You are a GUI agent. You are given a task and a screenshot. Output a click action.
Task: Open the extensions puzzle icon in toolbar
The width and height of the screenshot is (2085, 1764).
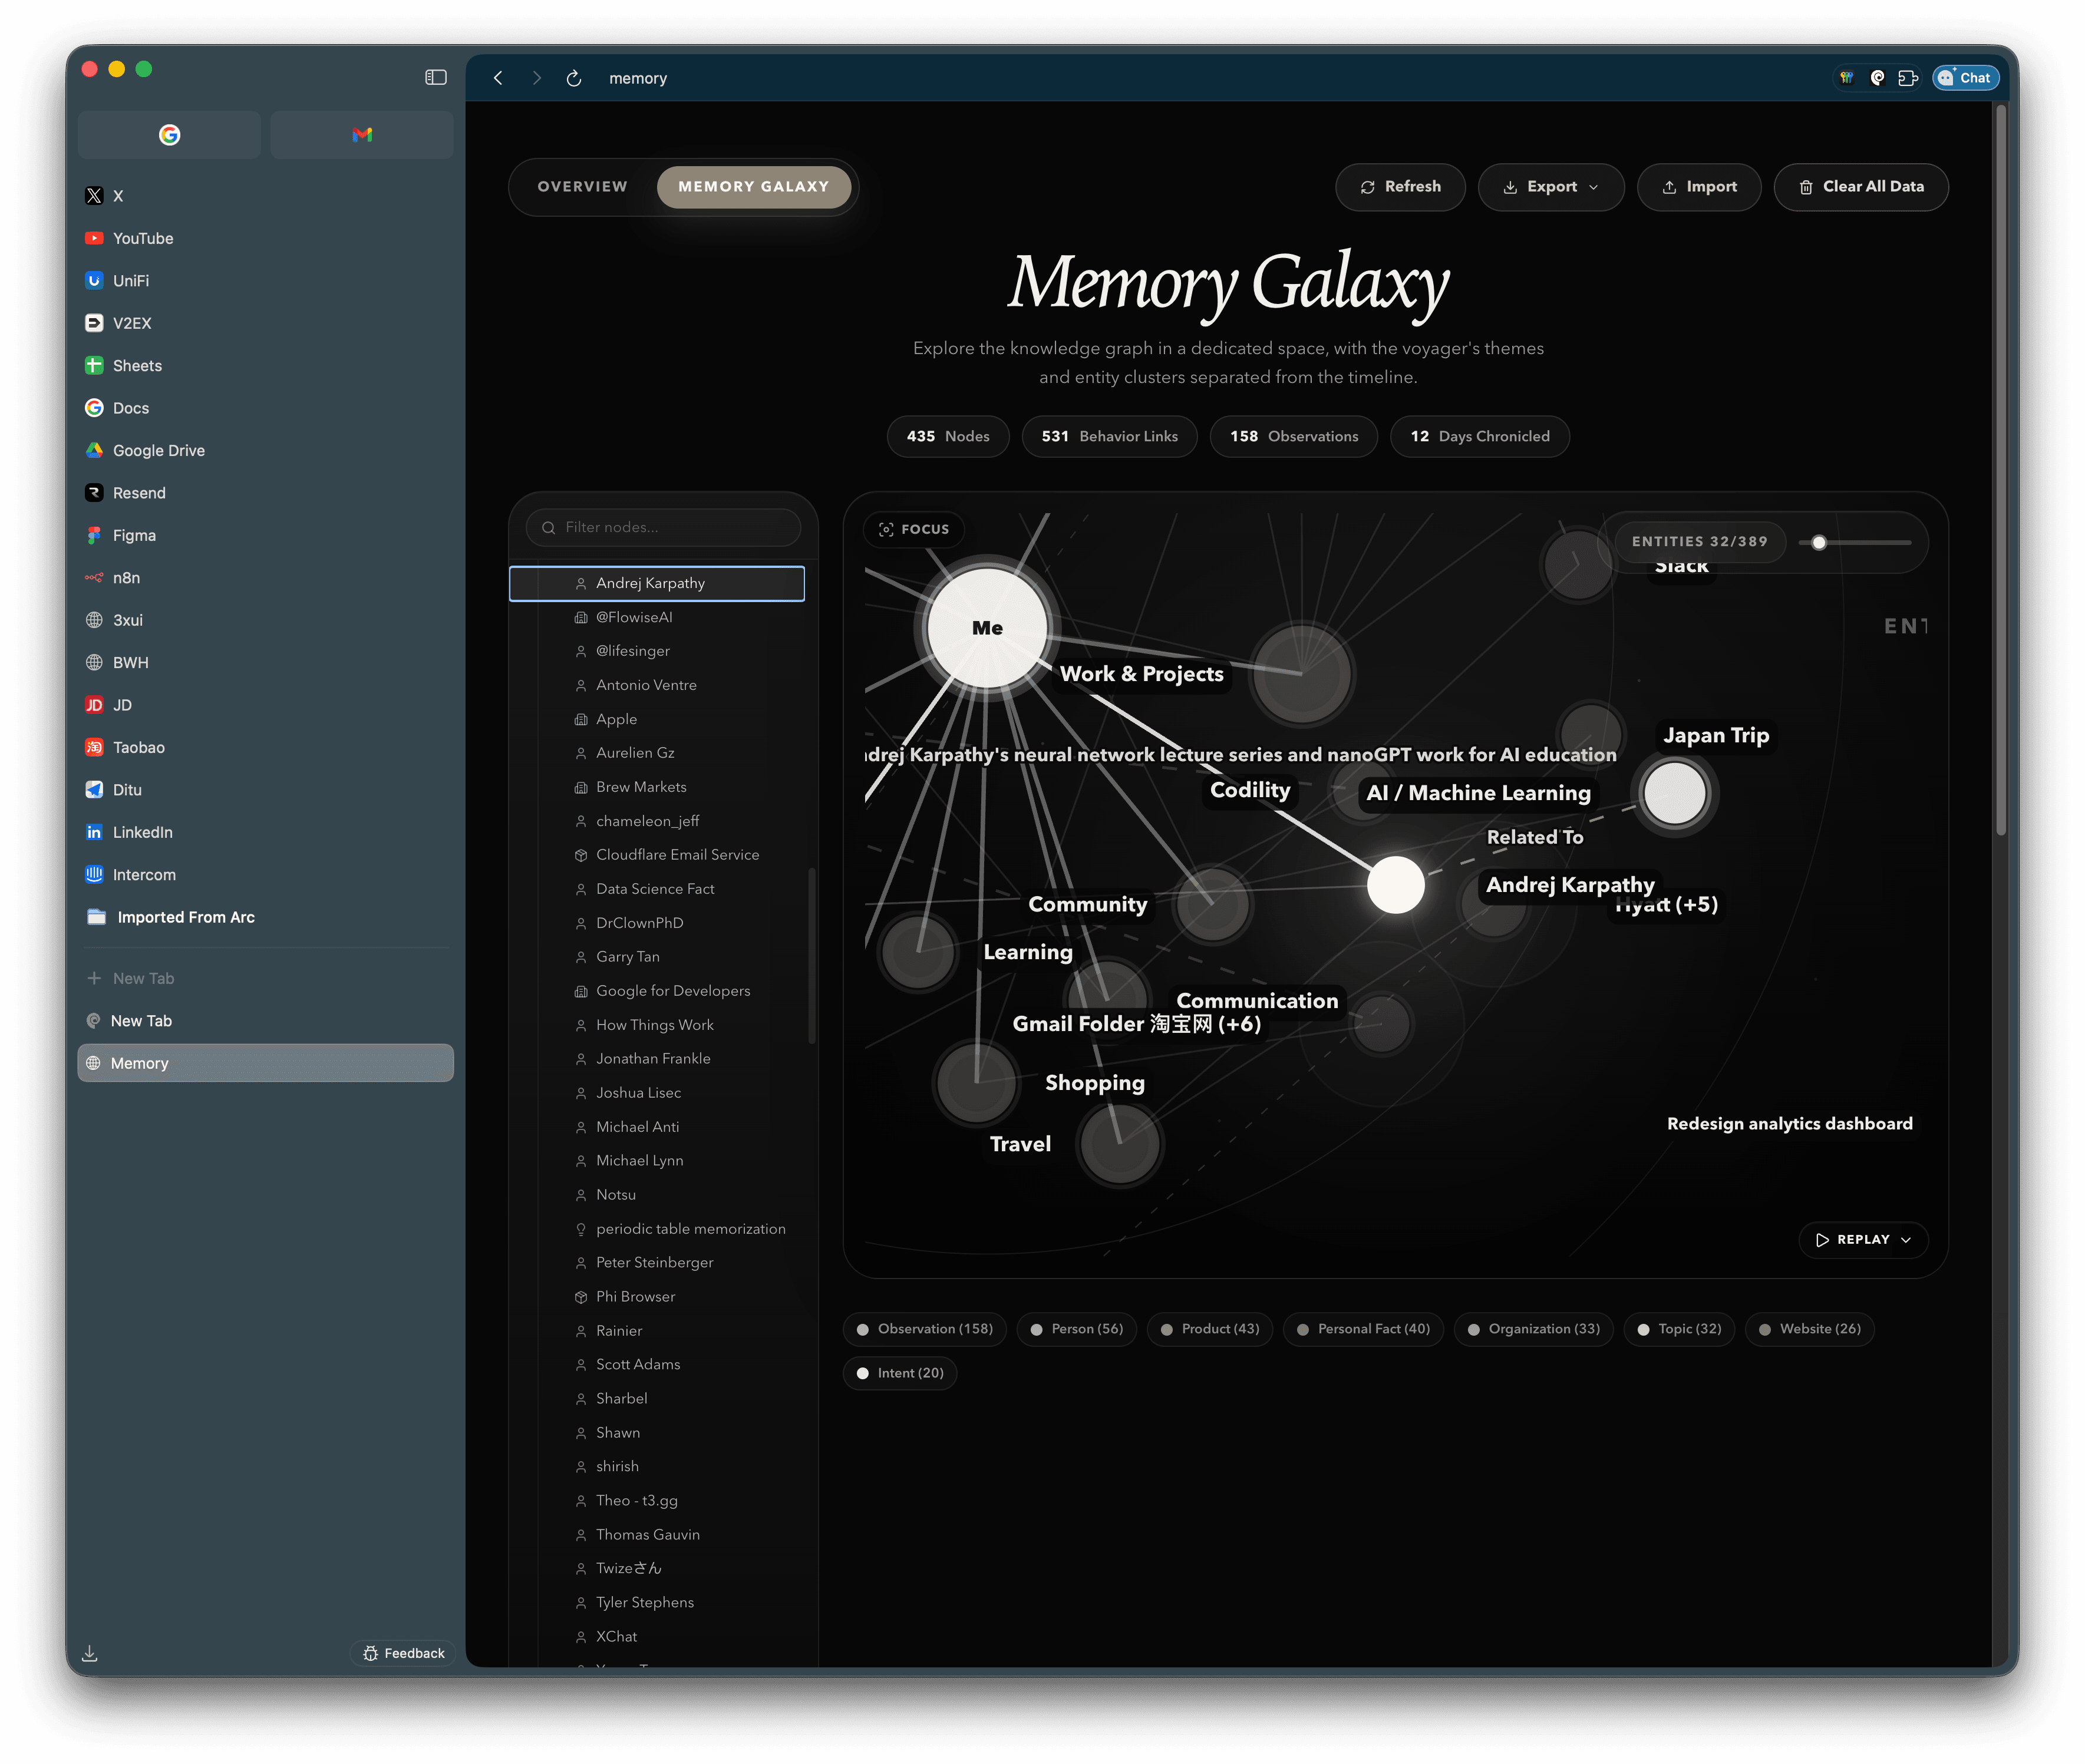pos(1908,78)
